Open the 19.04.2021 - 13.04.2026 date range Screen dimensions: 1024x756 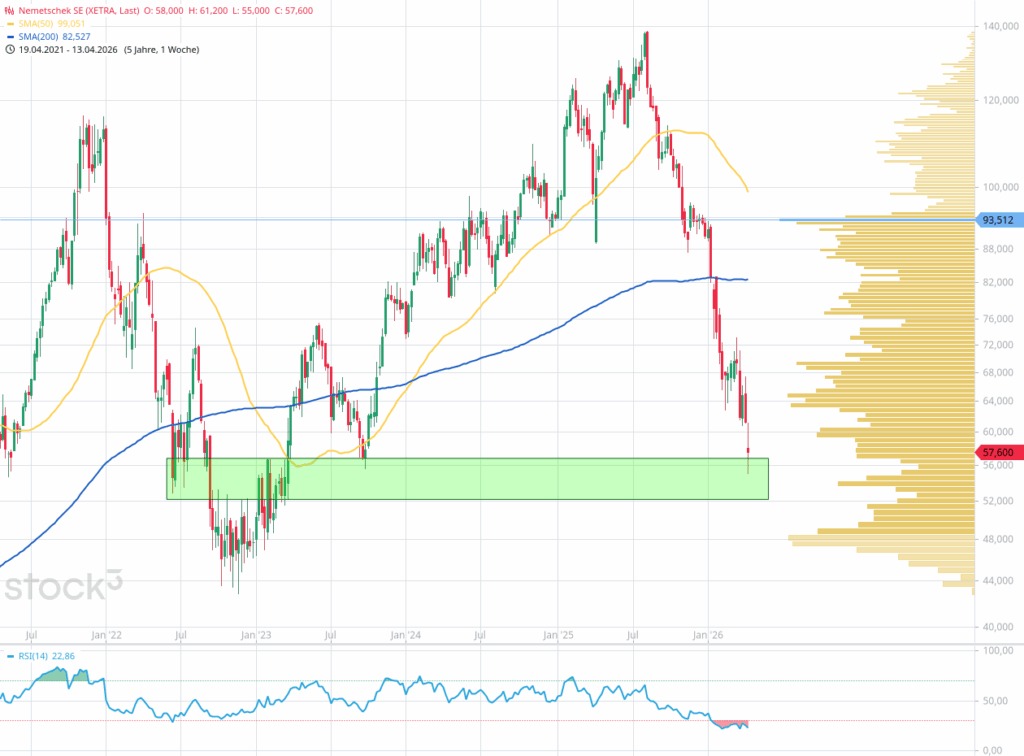pyautogui.click(x=68, y=49)
